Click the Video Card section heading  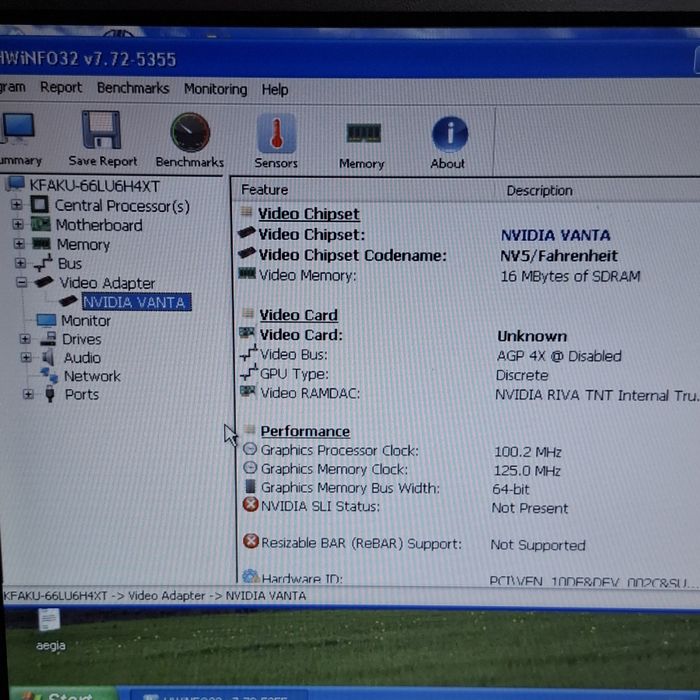click(298, 315)
